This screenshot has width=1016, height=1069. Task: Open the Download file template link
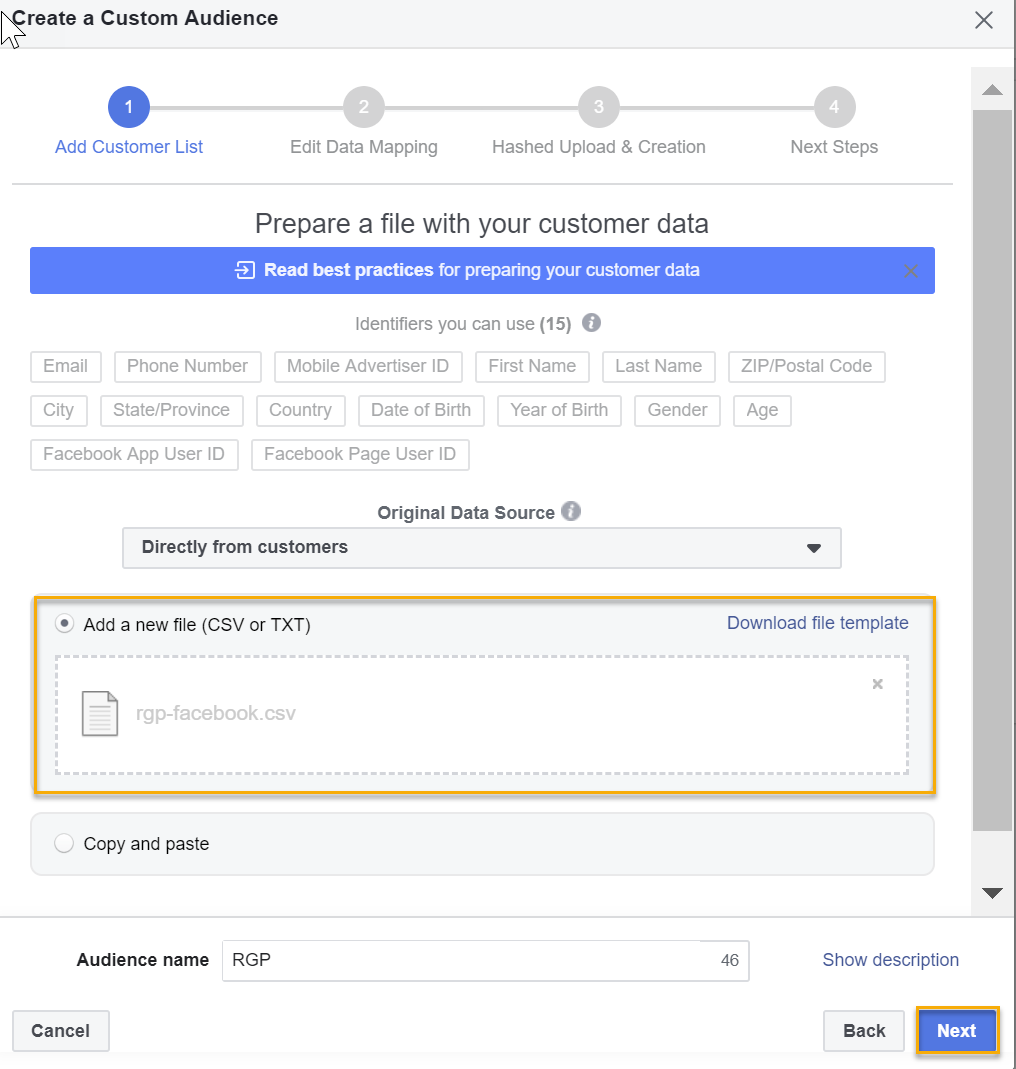point(818,622)
